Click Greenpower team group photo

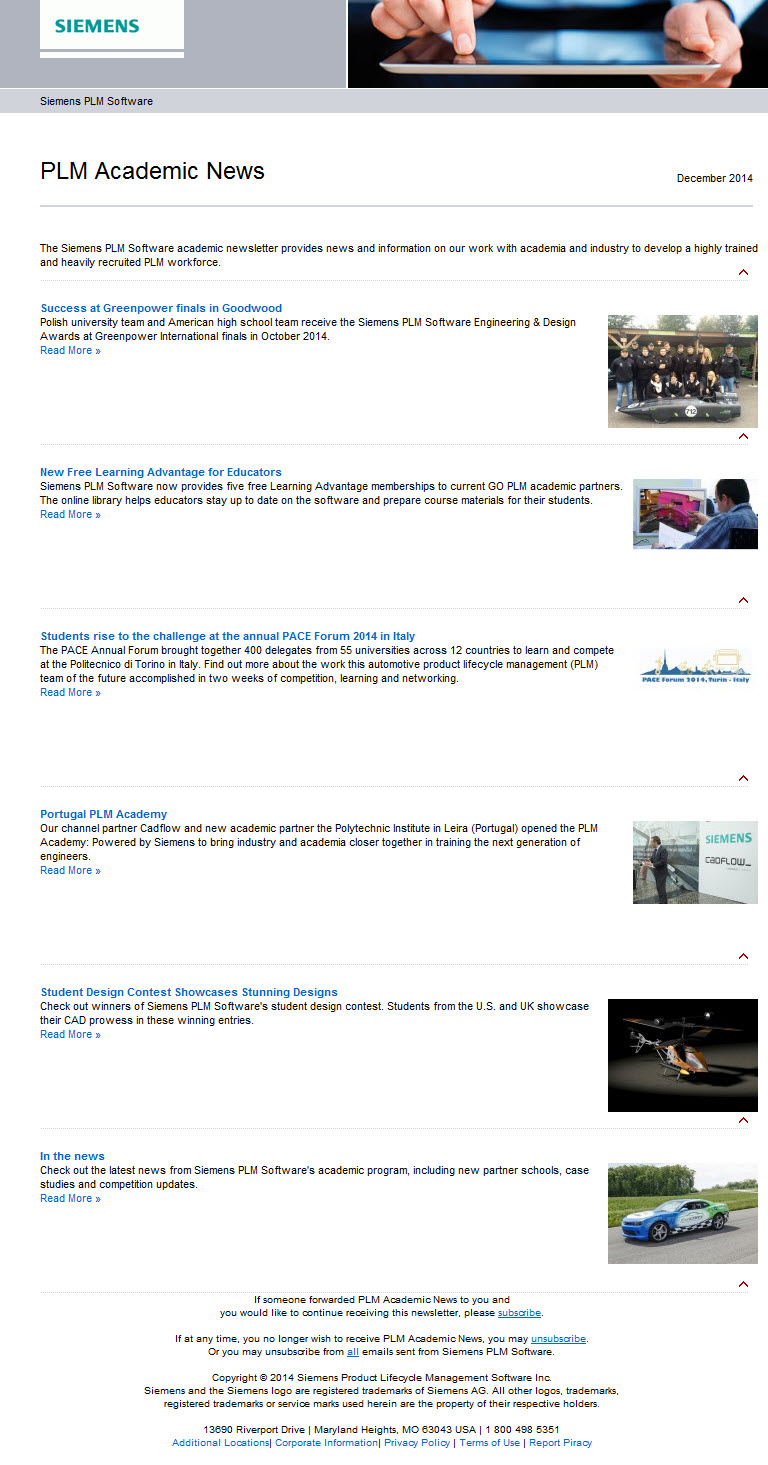[683, 371]
